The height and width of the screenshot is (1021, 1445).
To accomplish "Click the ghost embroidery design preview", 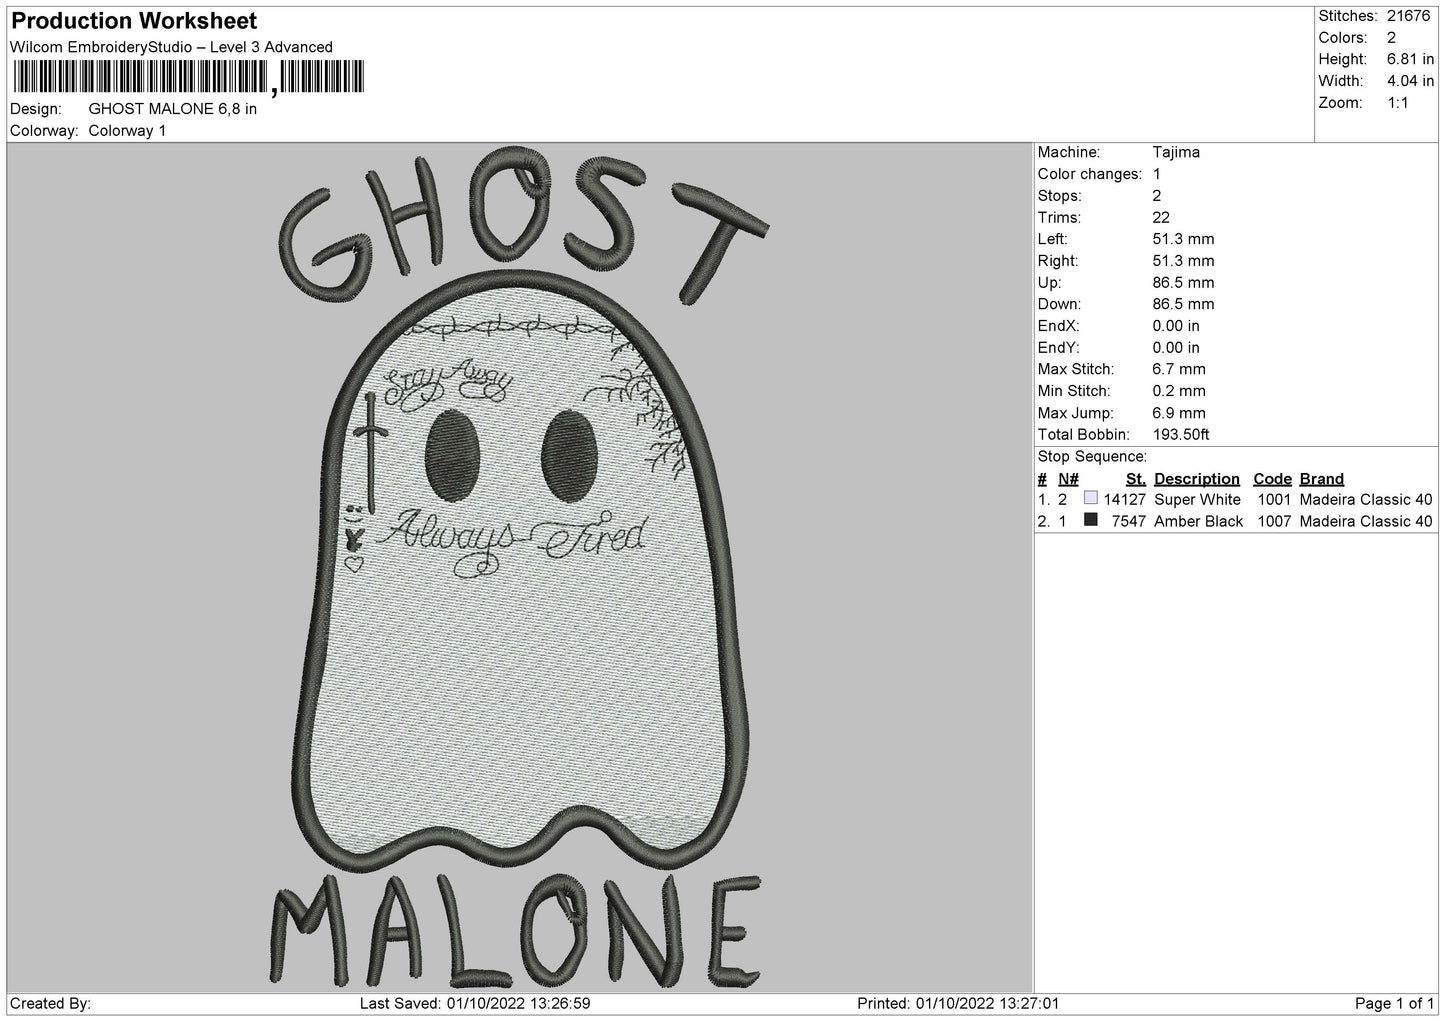I will tap(519, 567).
